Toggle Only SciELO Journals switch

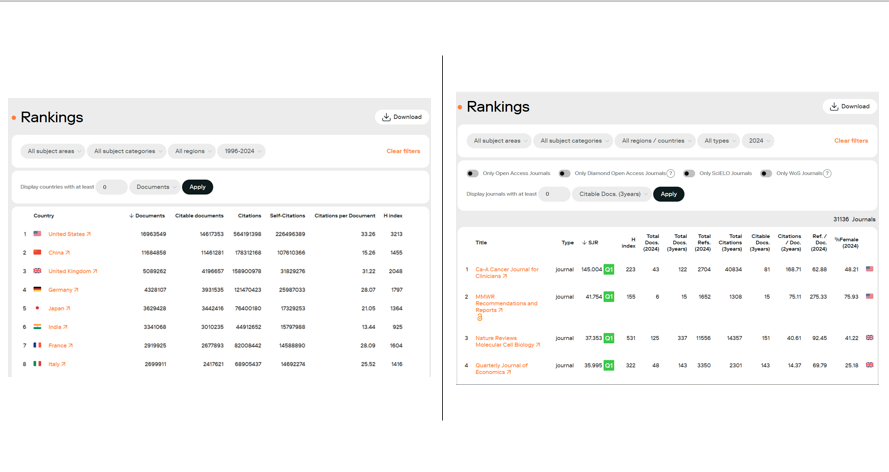coord(689,174)
